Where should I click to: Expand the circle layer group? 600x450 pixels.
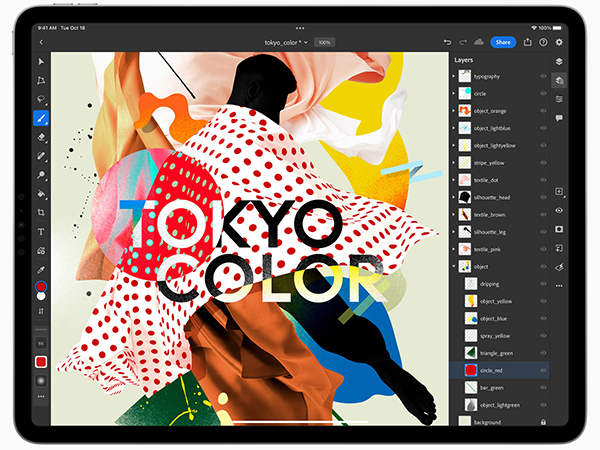pos(454,93)
